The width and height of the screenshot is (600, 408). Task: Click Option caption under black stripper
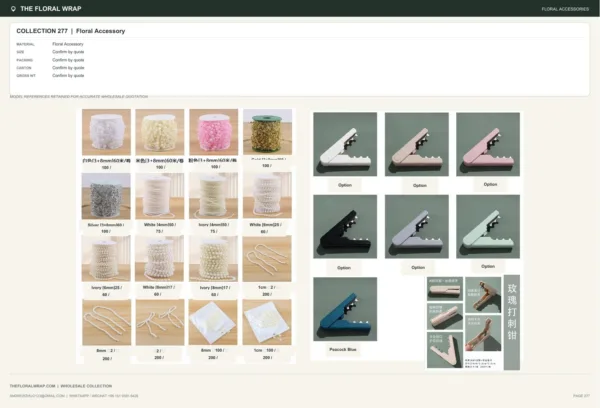tap(344, 268)
